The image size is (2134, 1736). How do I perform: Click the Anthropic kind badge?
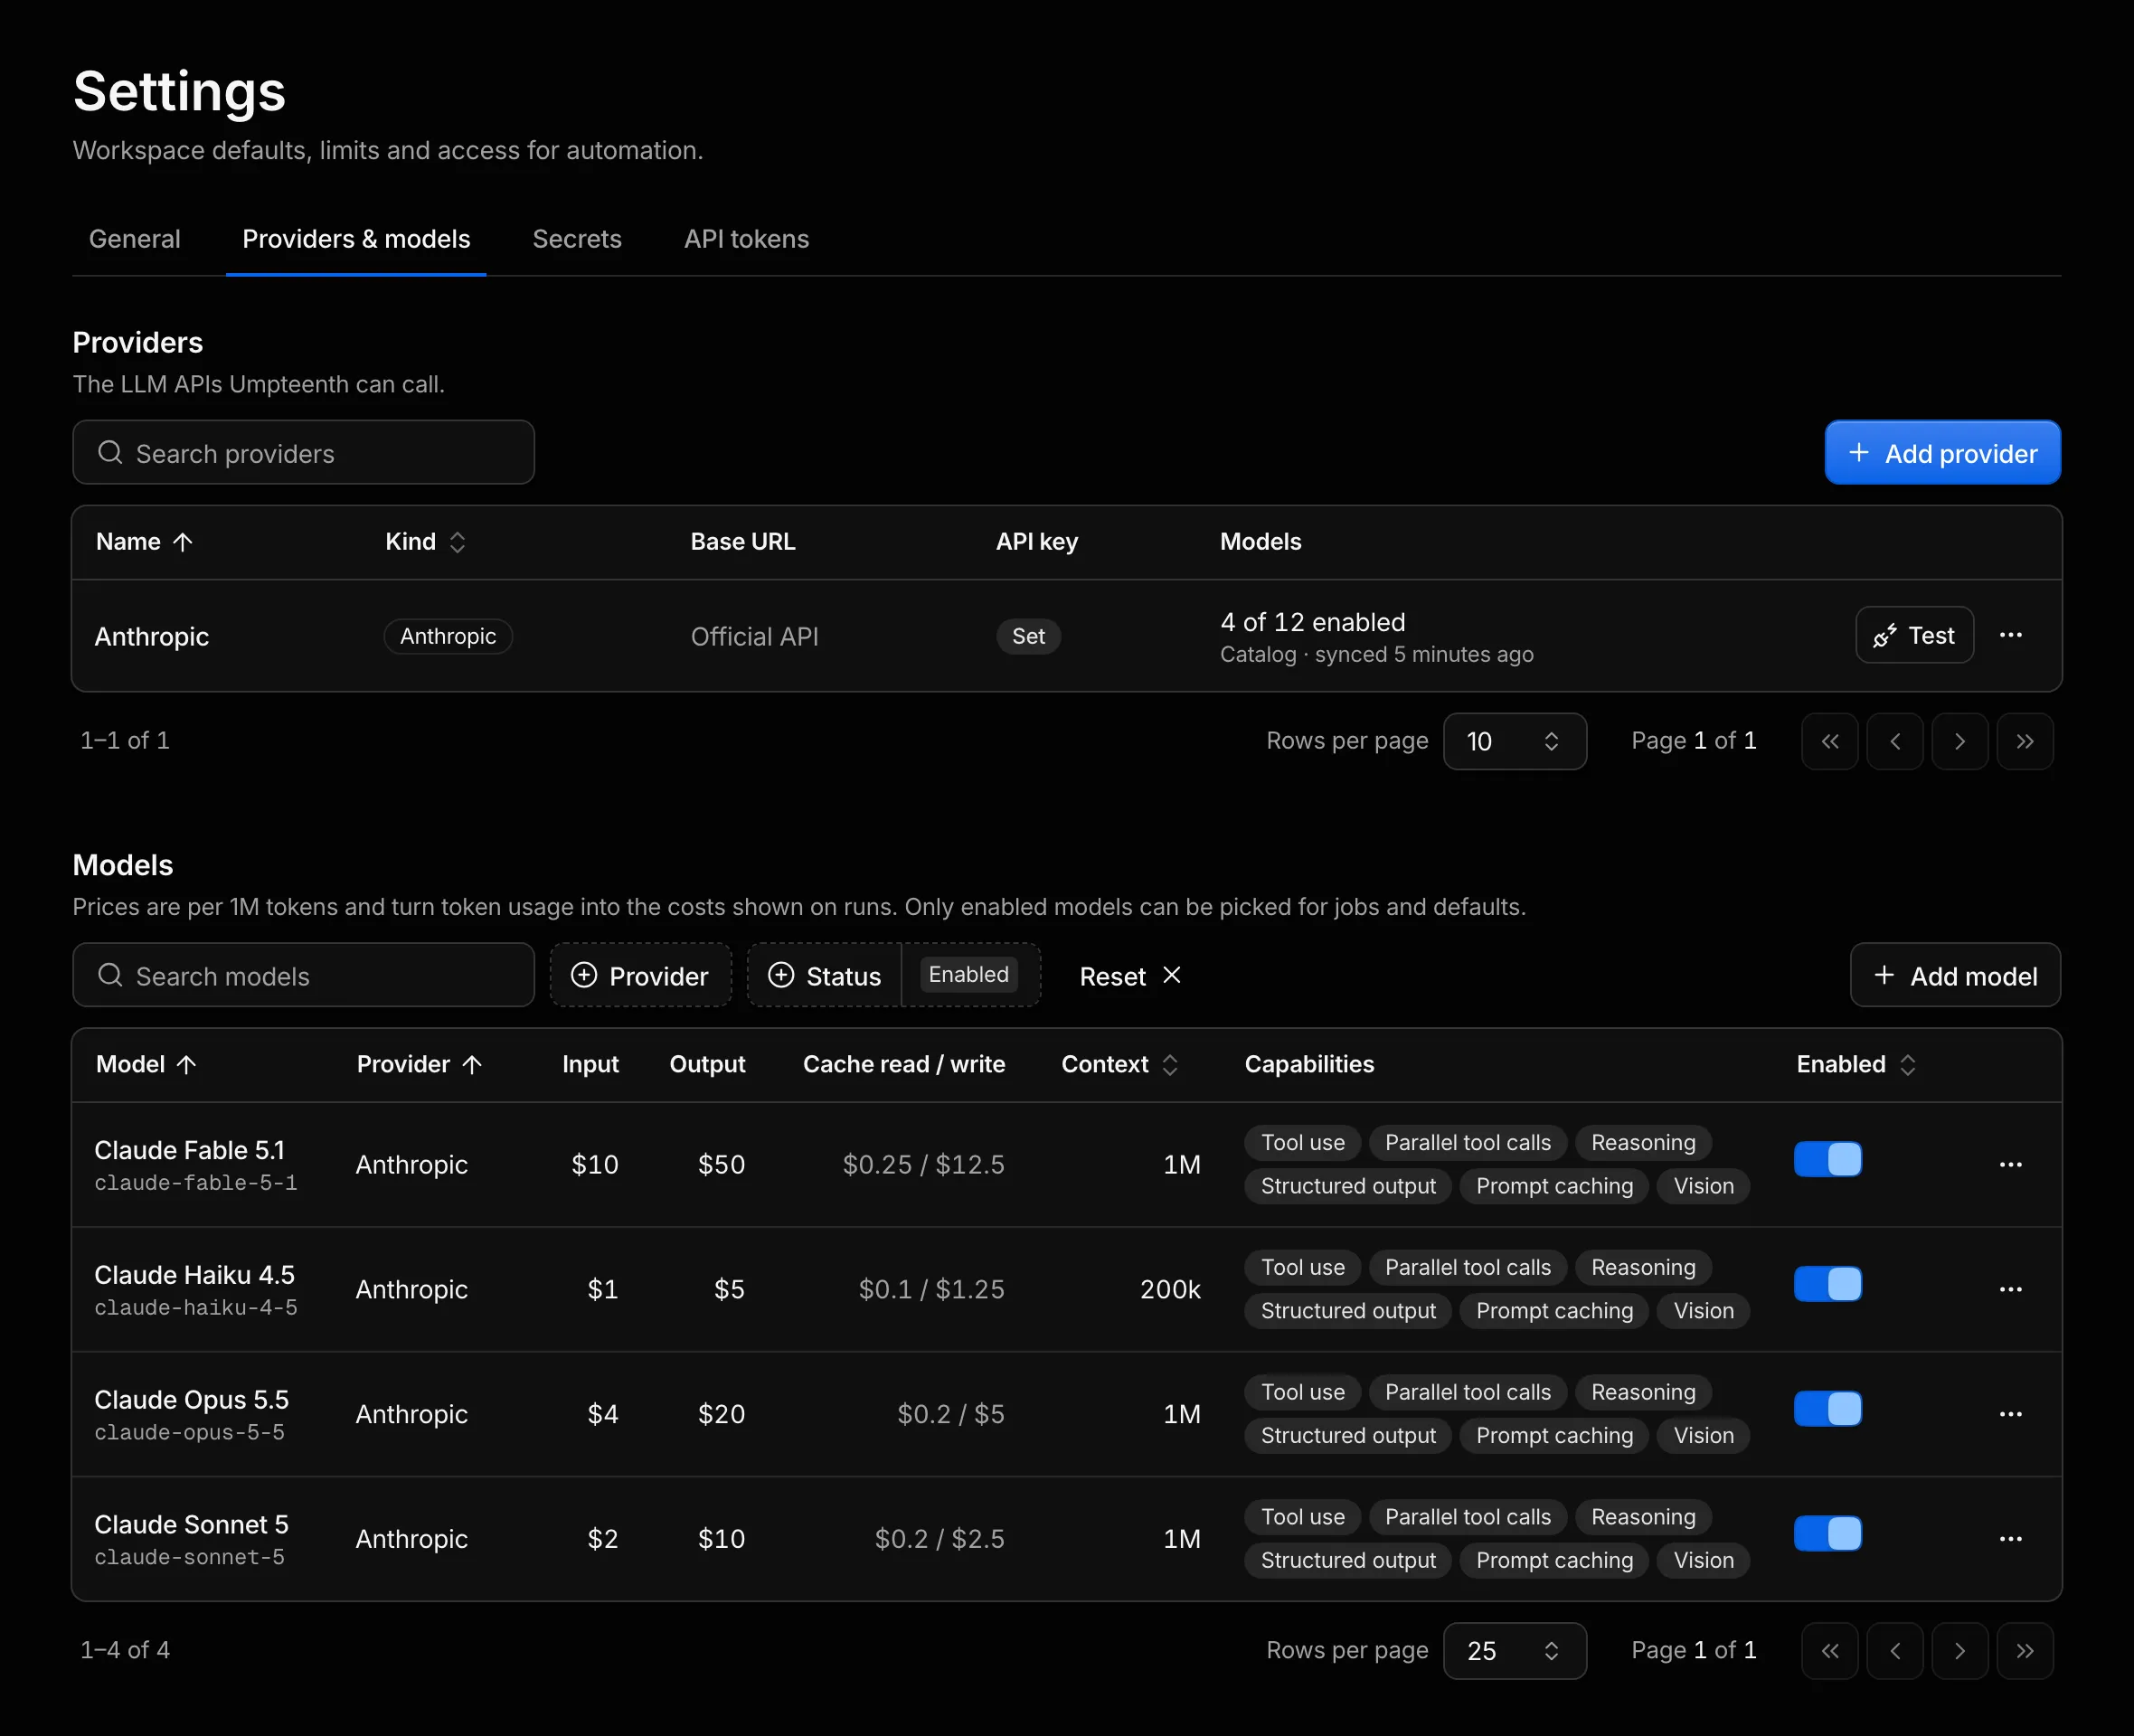(448, 636)
